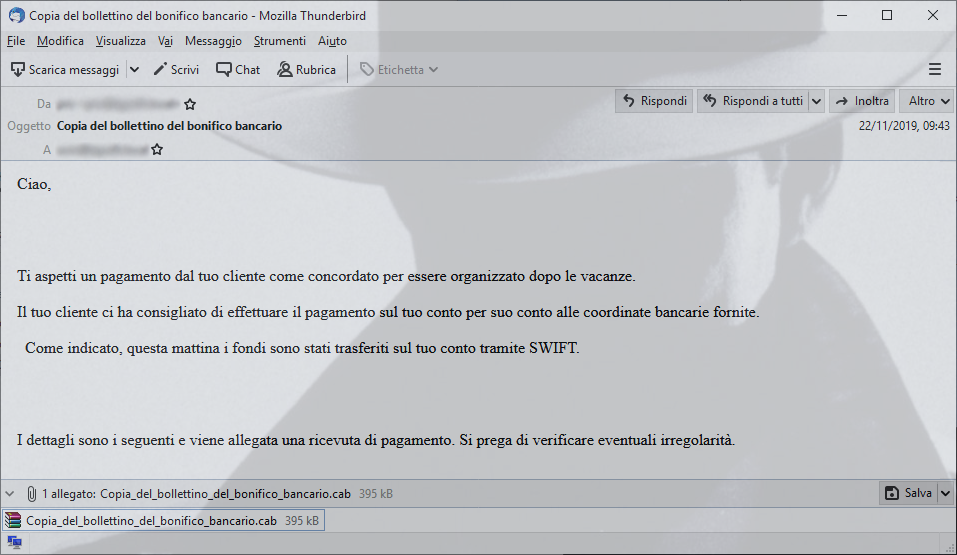Collapse the attachment pane chevron
957x555 pixels.
point(10,493)
